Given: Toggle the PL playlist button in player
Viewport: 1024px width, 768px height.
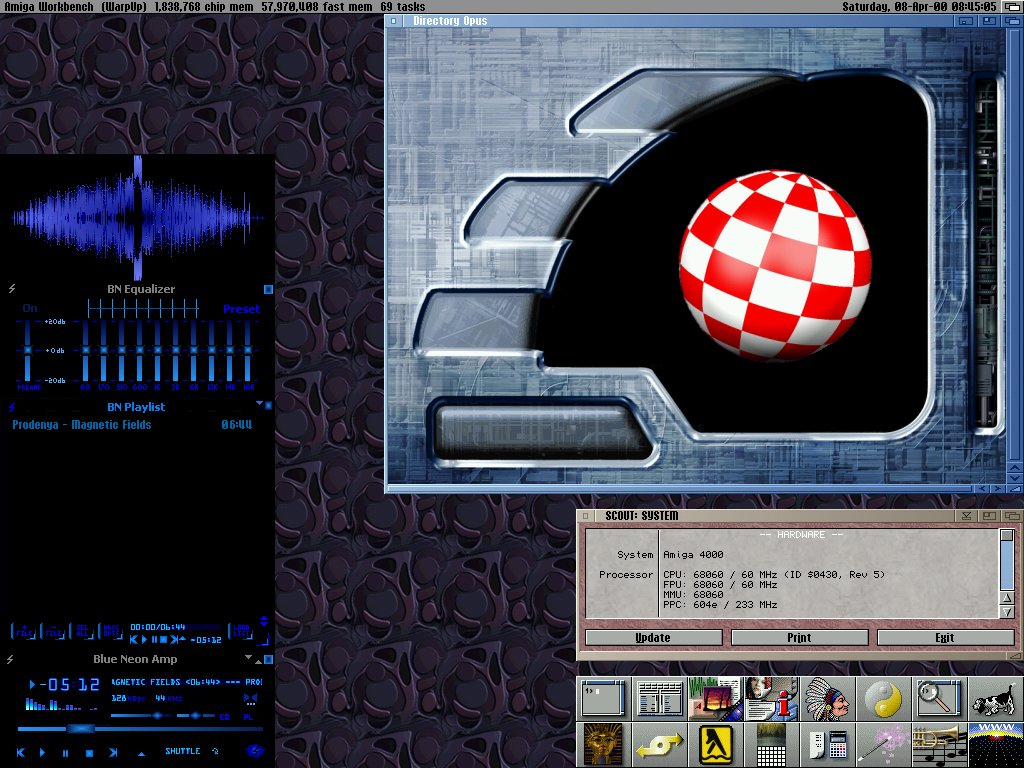Looking at the screenshot, I should click(x=247, y=716).
